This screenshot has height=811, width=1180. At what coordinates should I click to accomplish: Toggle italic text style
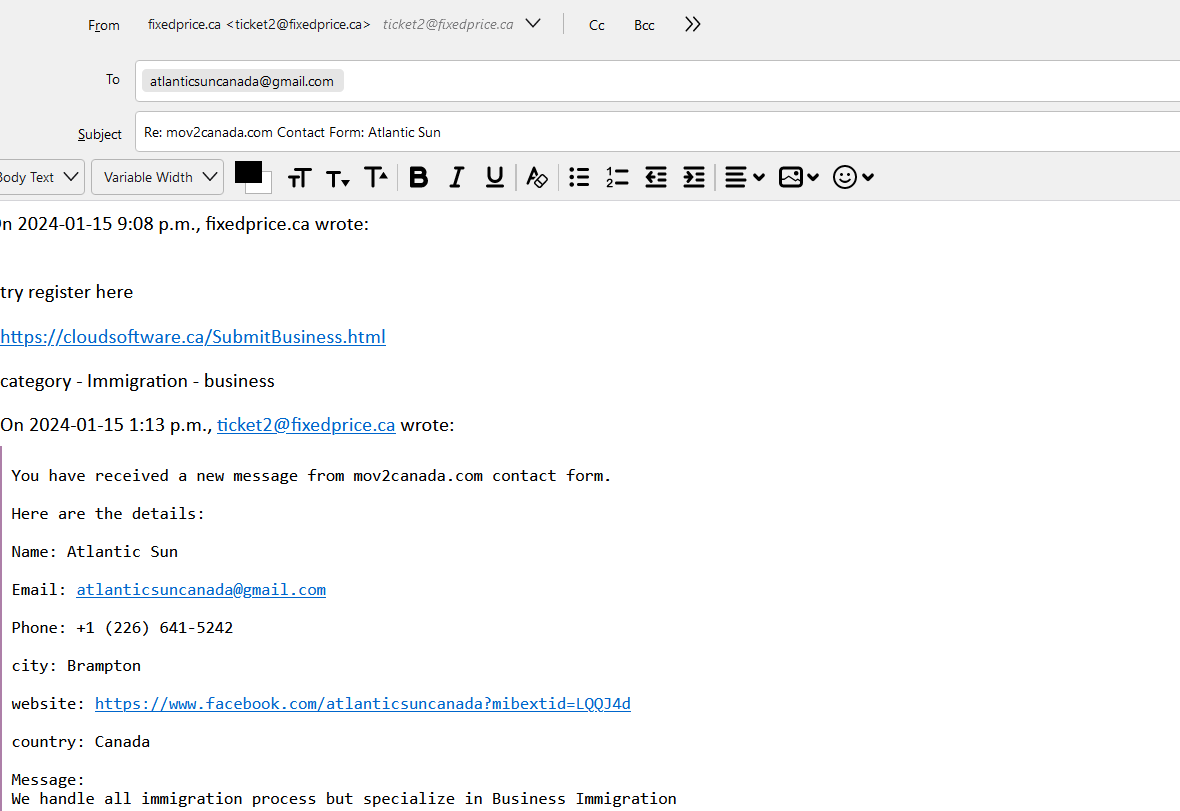click(x=457, y=177)
